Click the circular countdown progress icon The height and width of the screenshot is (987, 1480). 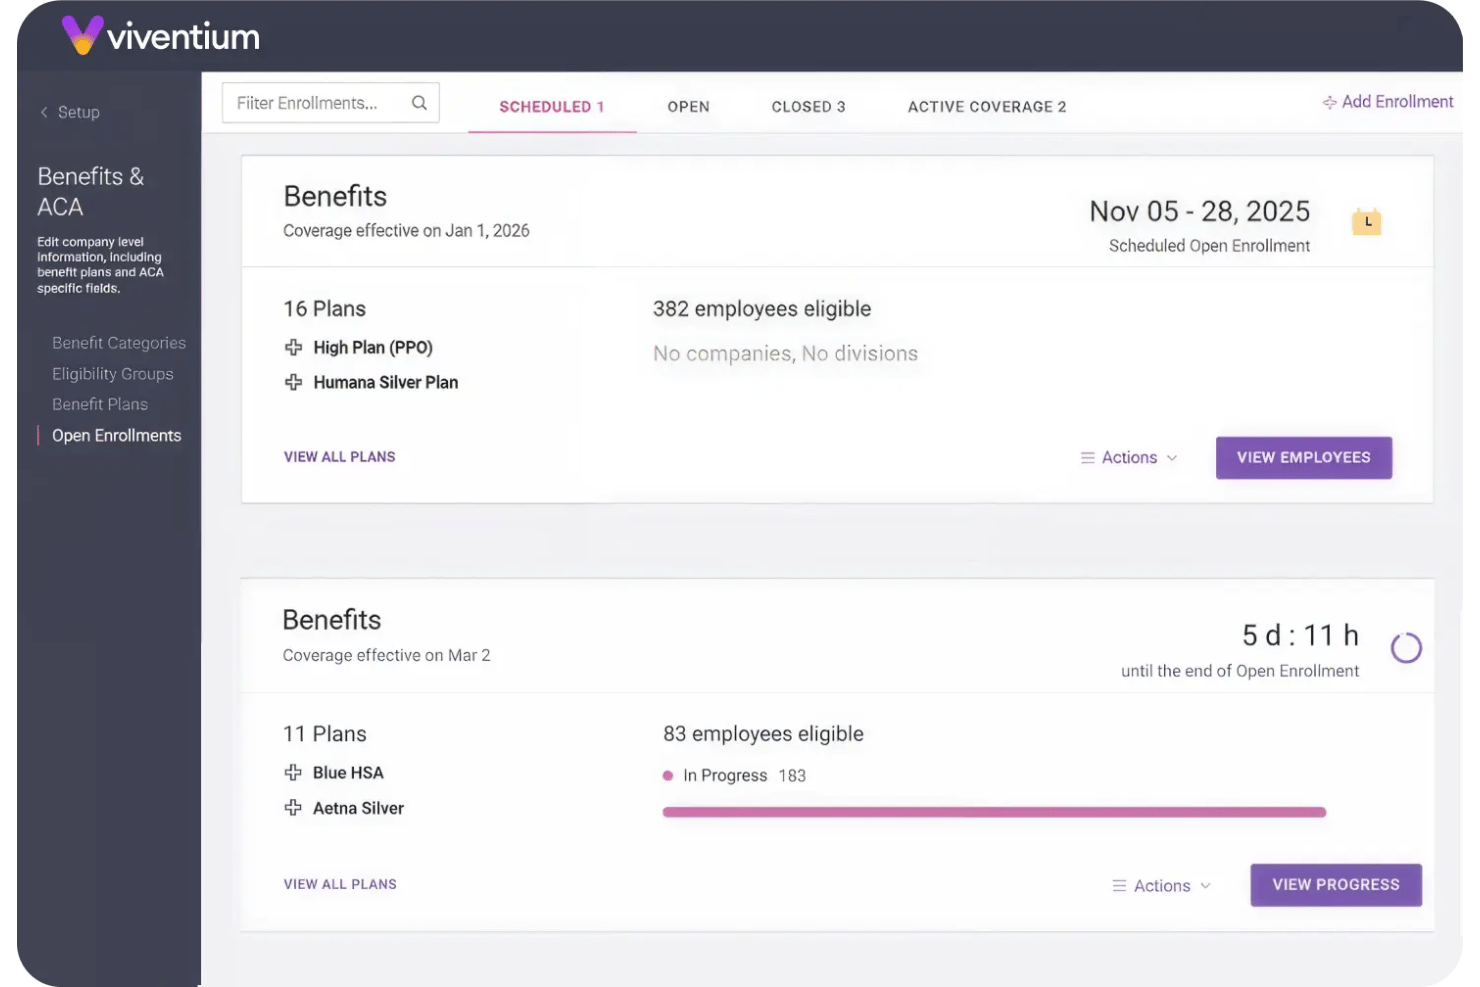coord(1406,648)
